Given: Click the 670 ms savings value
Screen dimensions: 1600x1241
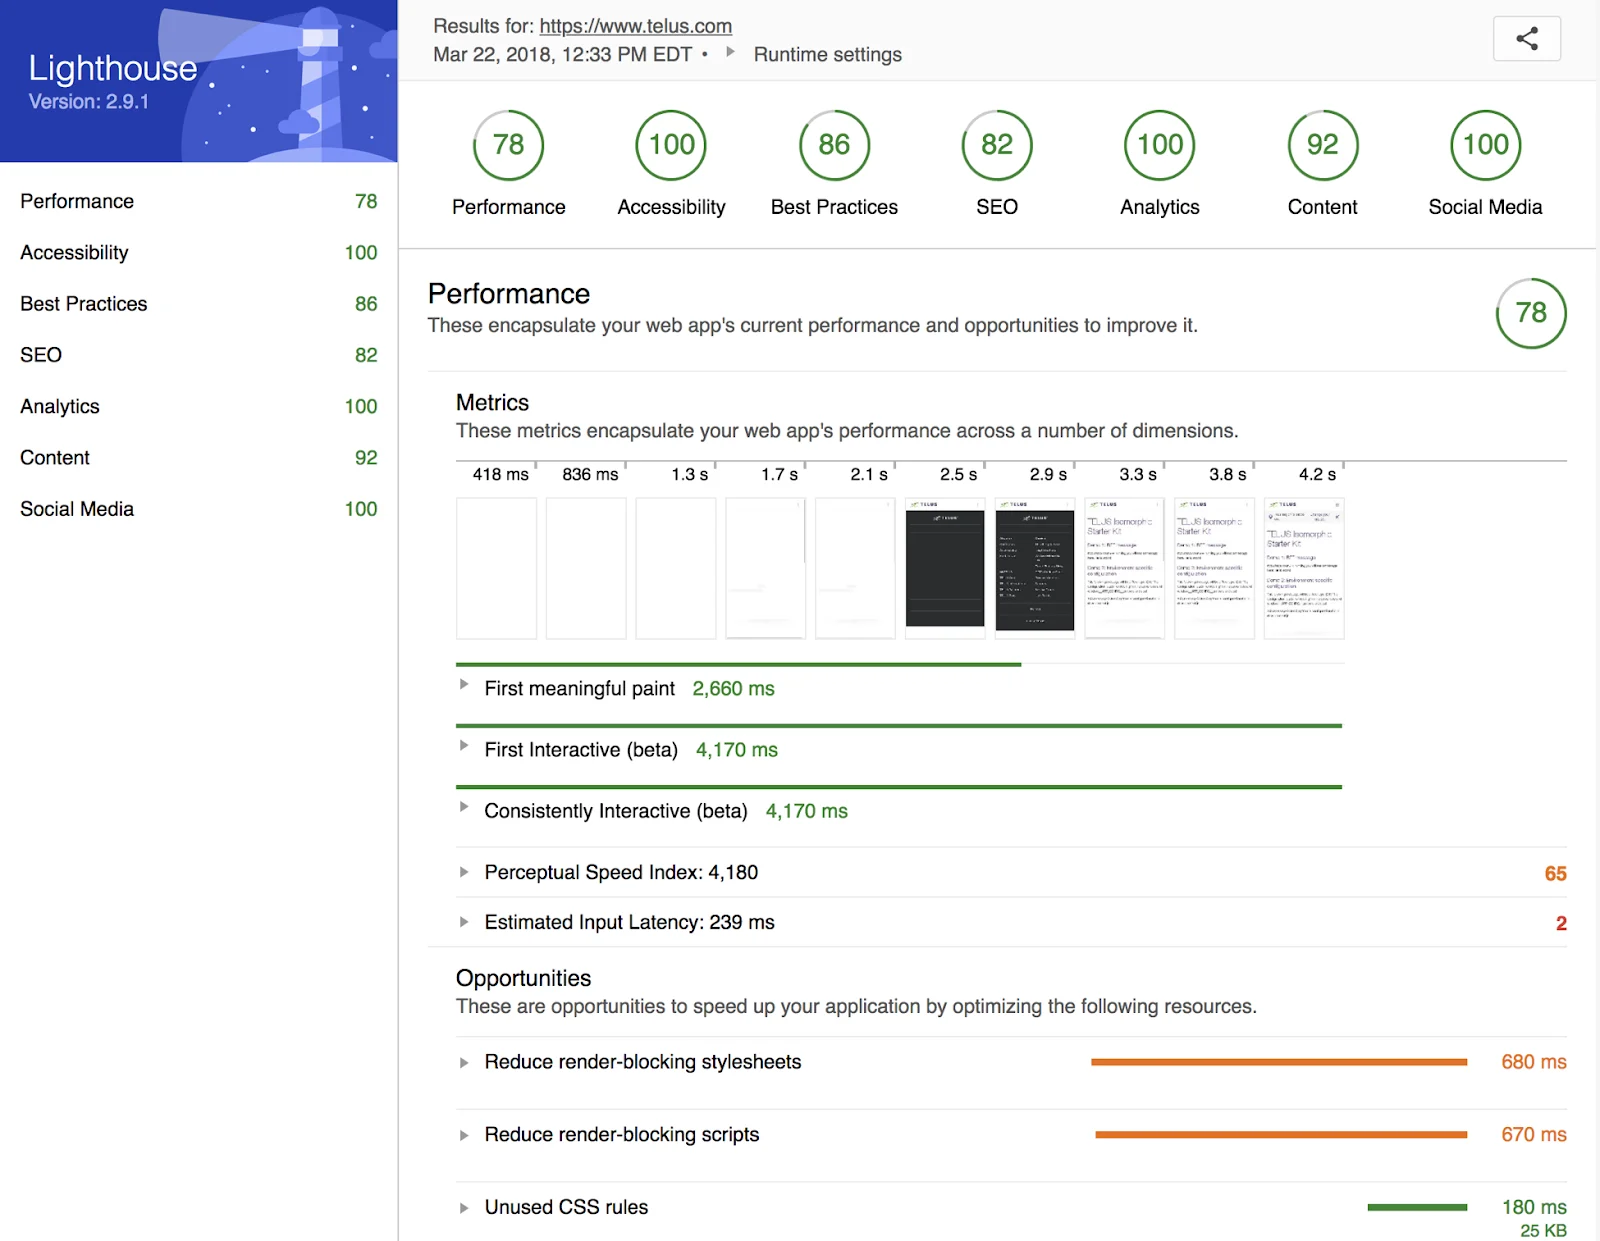Looking at the screenshot, I should pyautogui.click(x=1534, y=1135).
